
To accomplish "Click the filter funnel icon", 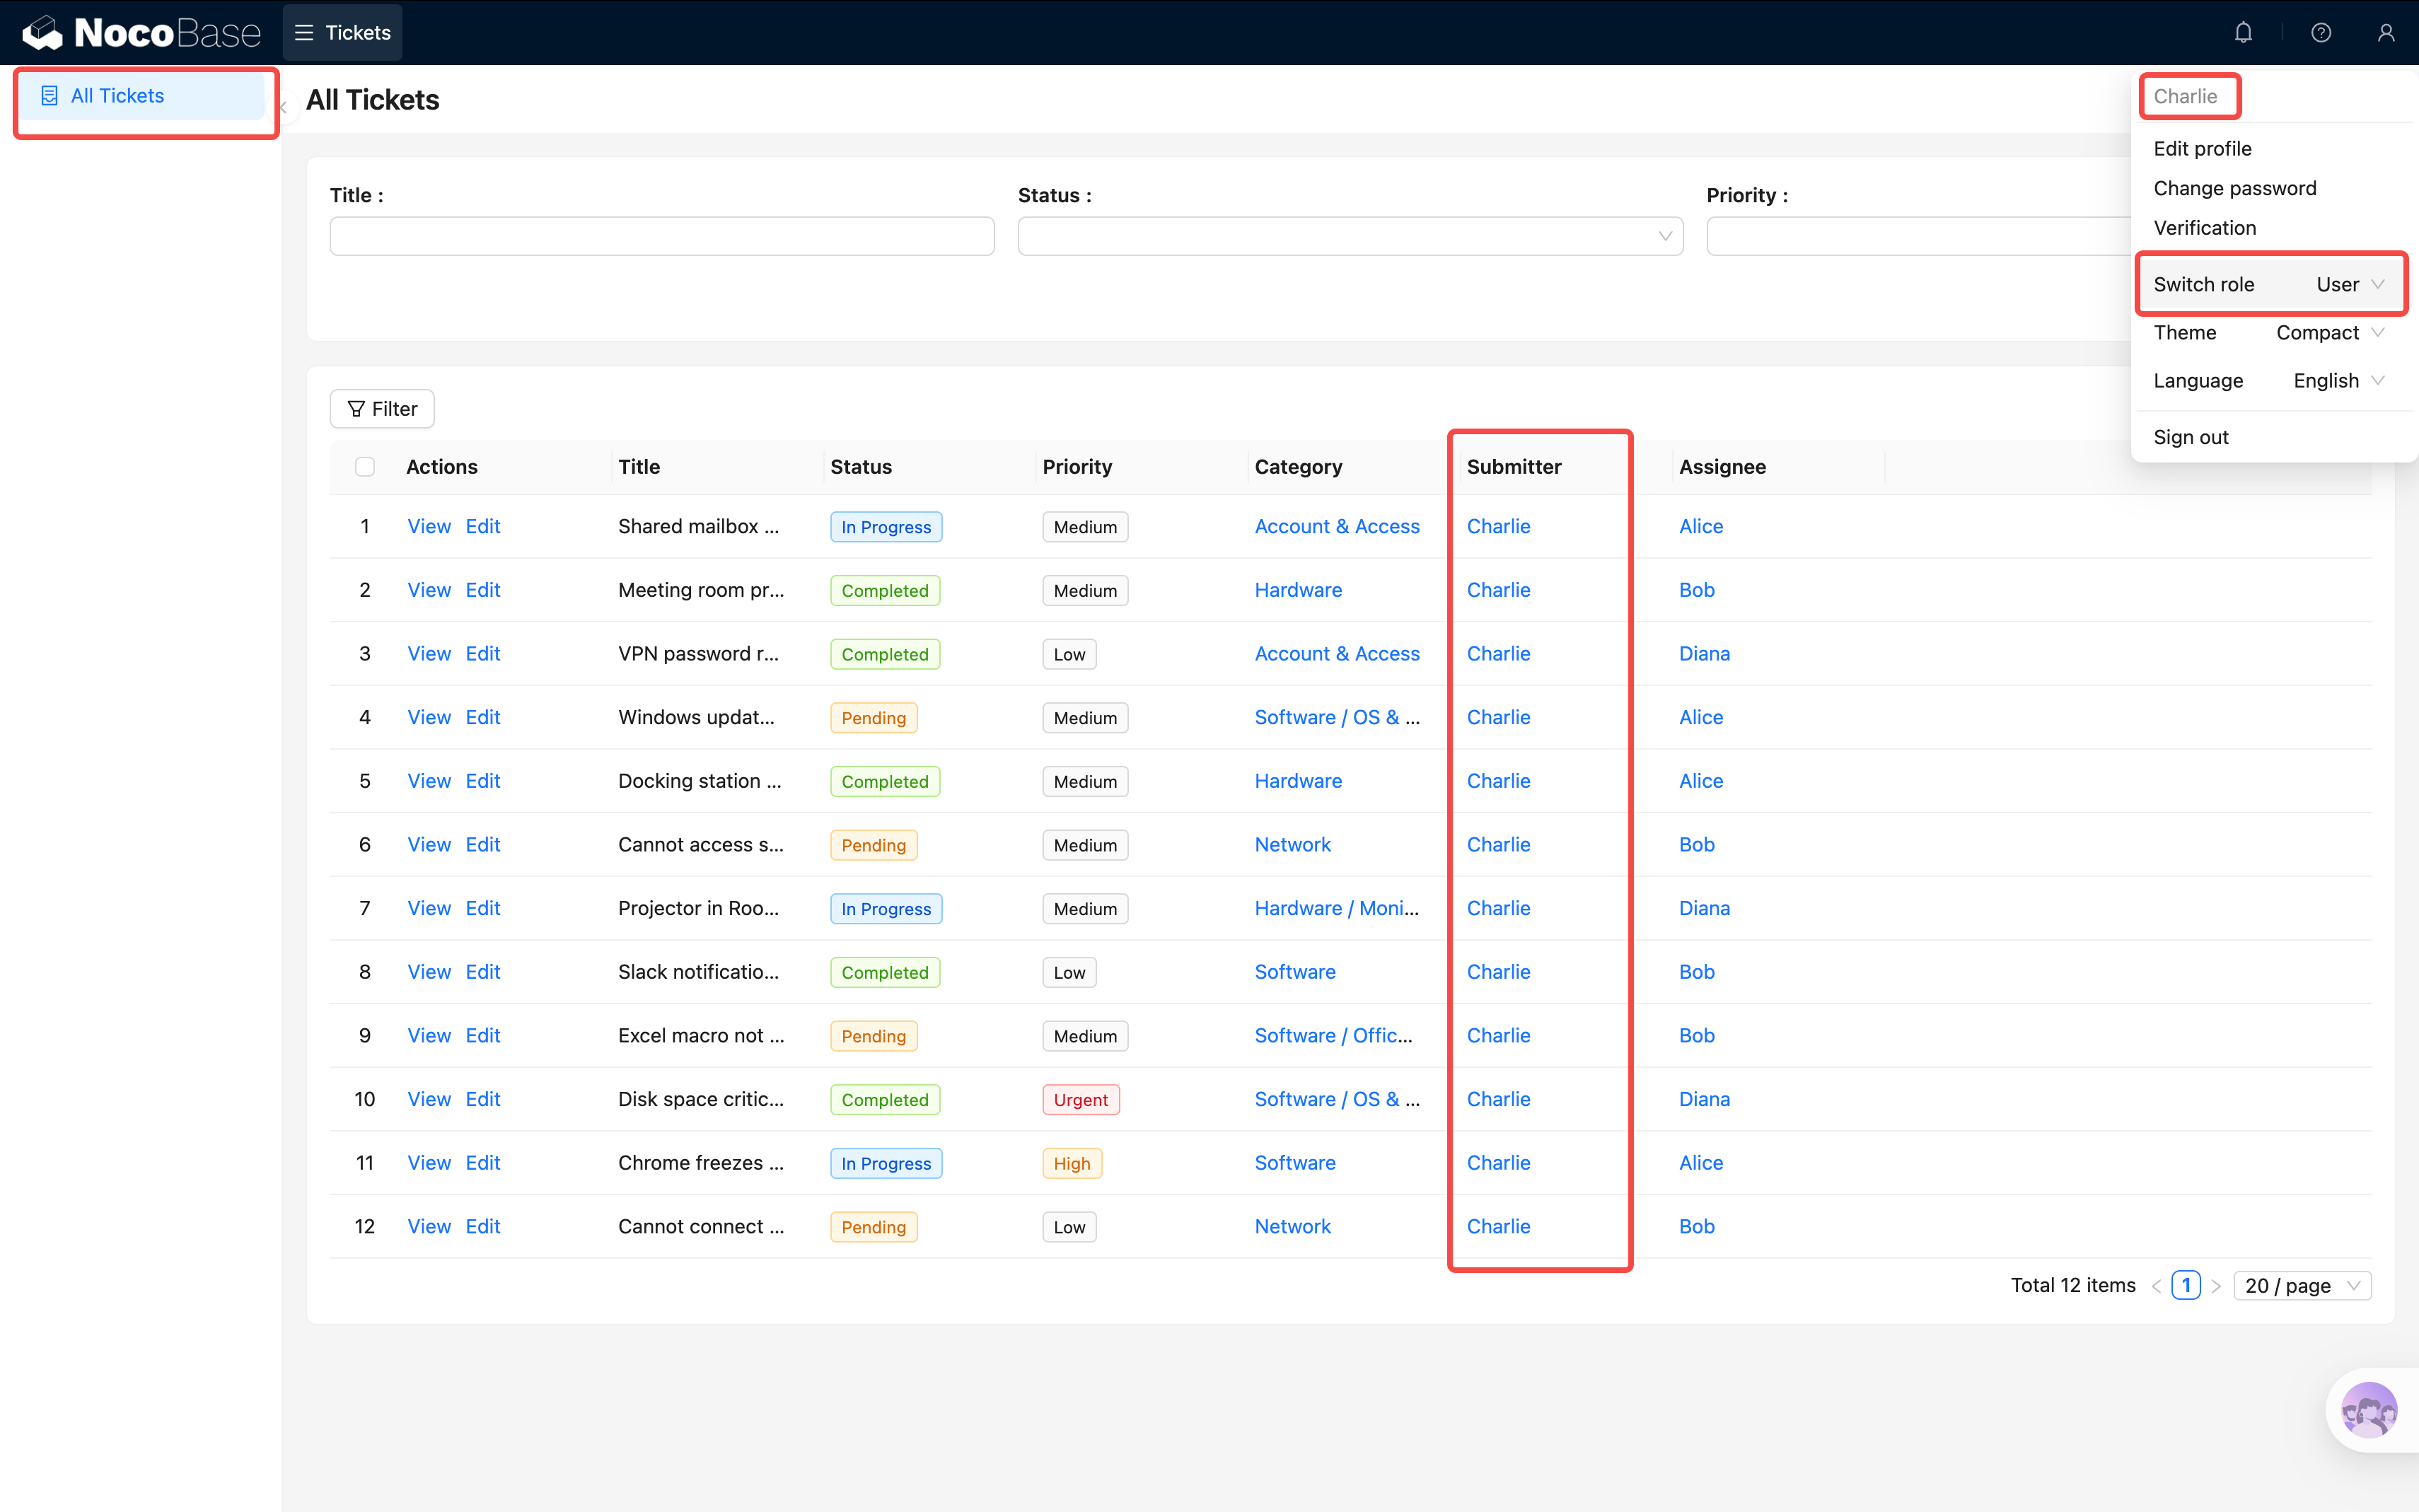I will 356,409.
